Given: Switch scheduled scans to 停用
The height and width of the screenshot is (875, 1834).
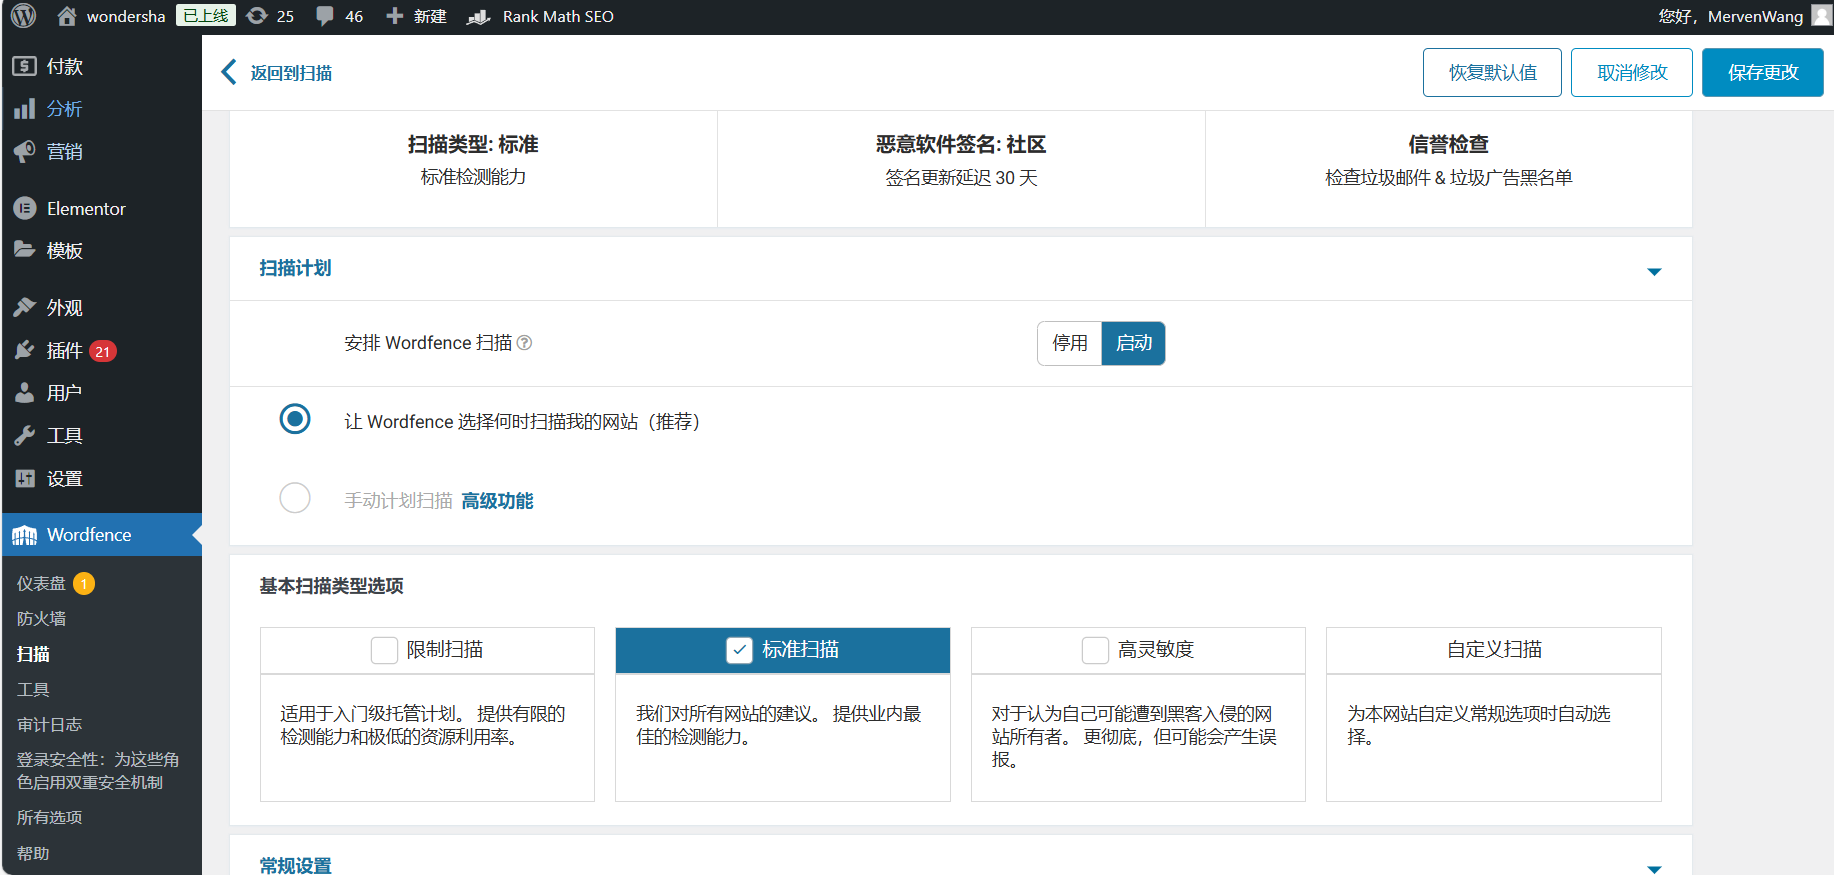Looking at the screenshot, I should (1070, 343).
